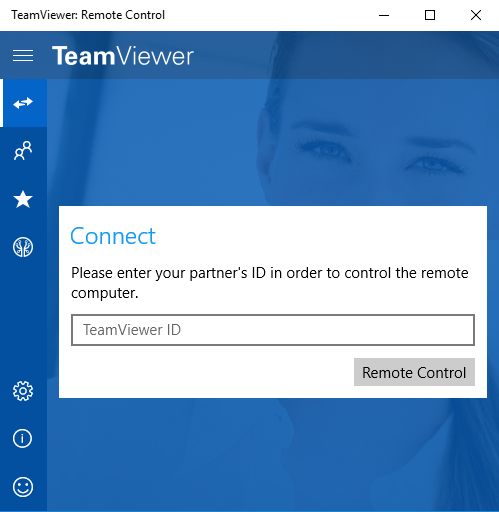This screenshot has width=499, height=512.
Task: Focus the TeamViewer ID input field
Action: [273, 330]
